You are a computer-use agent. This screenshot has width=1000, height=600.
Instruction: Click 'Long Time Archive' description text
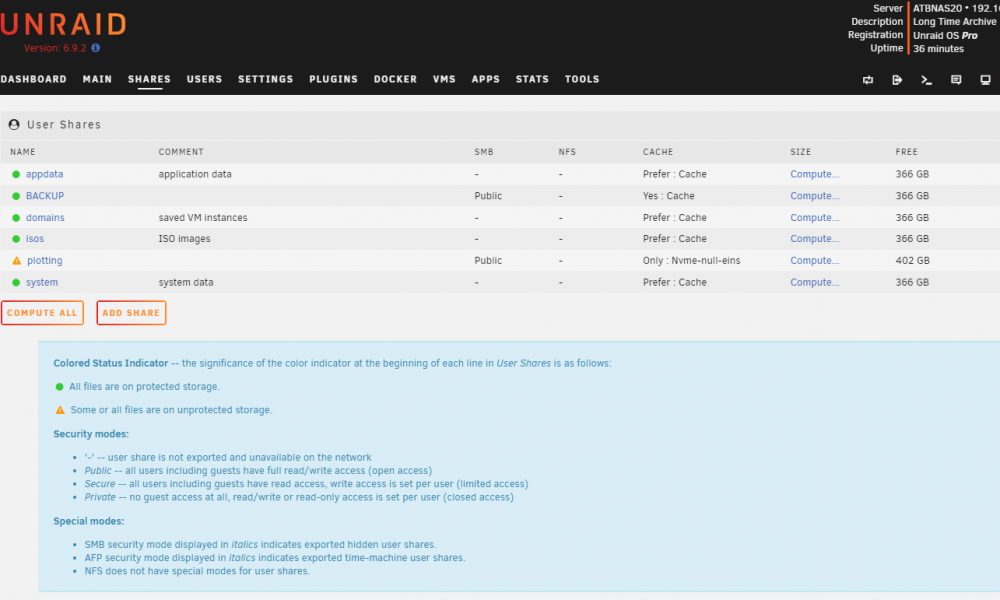tap(955, 22)
